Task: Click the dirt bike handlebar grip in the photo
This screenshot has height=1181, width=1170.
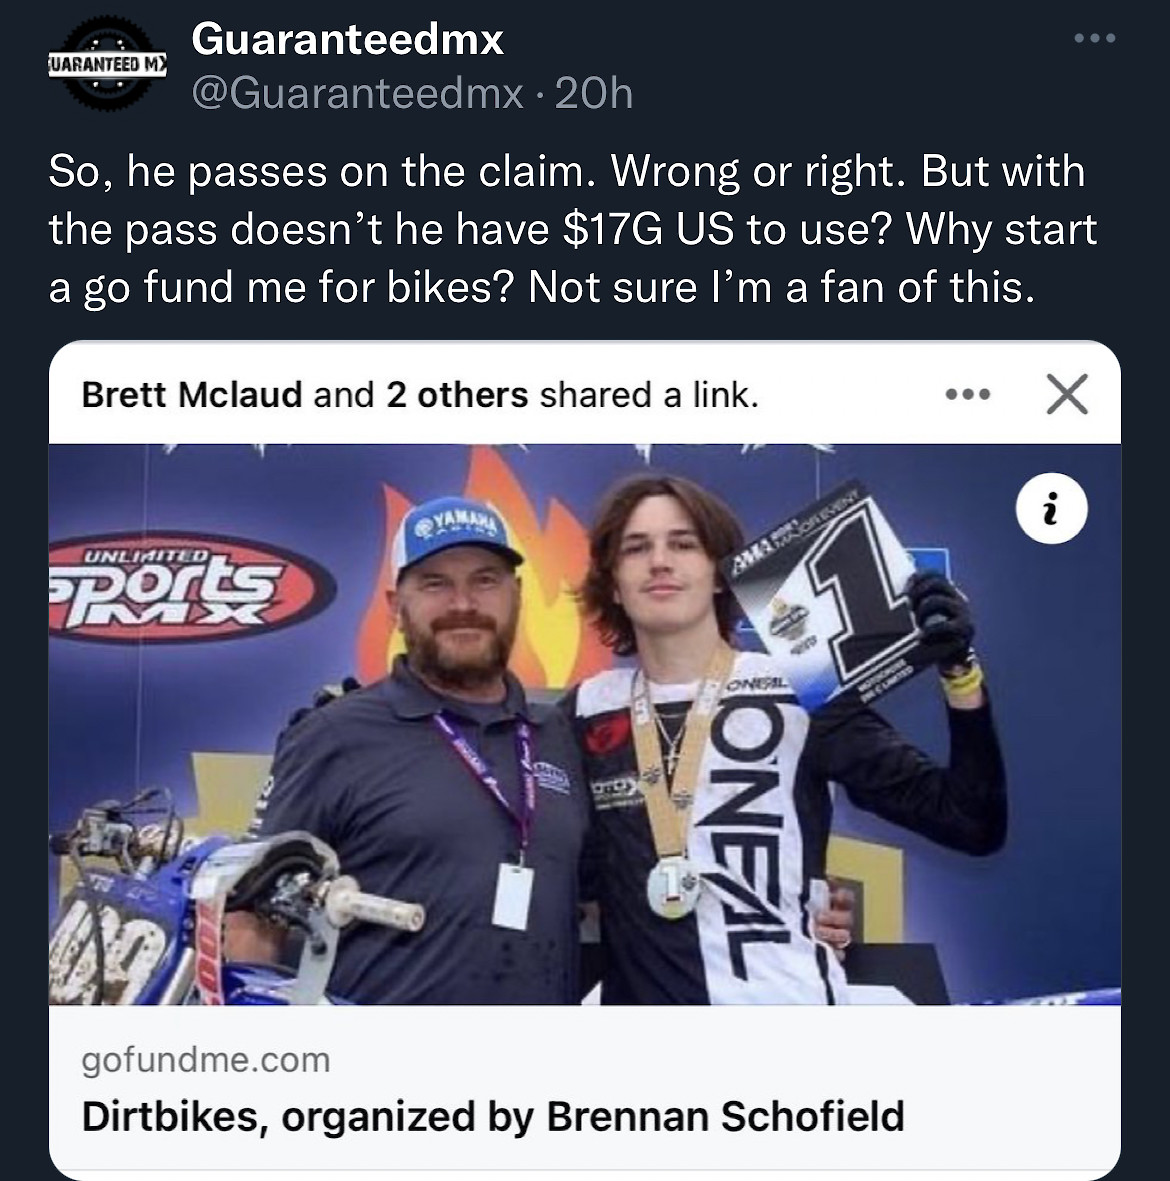Action: 381,906
